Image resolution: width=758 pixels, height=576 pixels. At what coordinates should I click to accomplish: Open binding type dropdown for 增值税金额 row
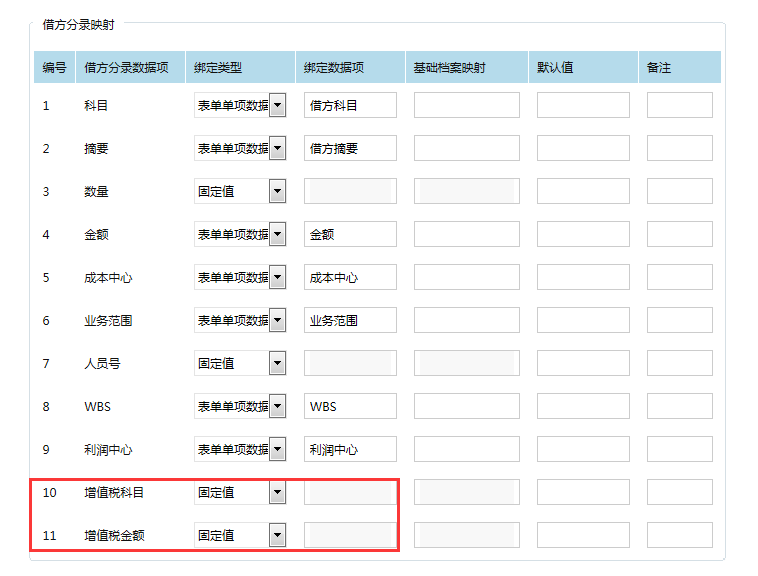tap(277, 535)
